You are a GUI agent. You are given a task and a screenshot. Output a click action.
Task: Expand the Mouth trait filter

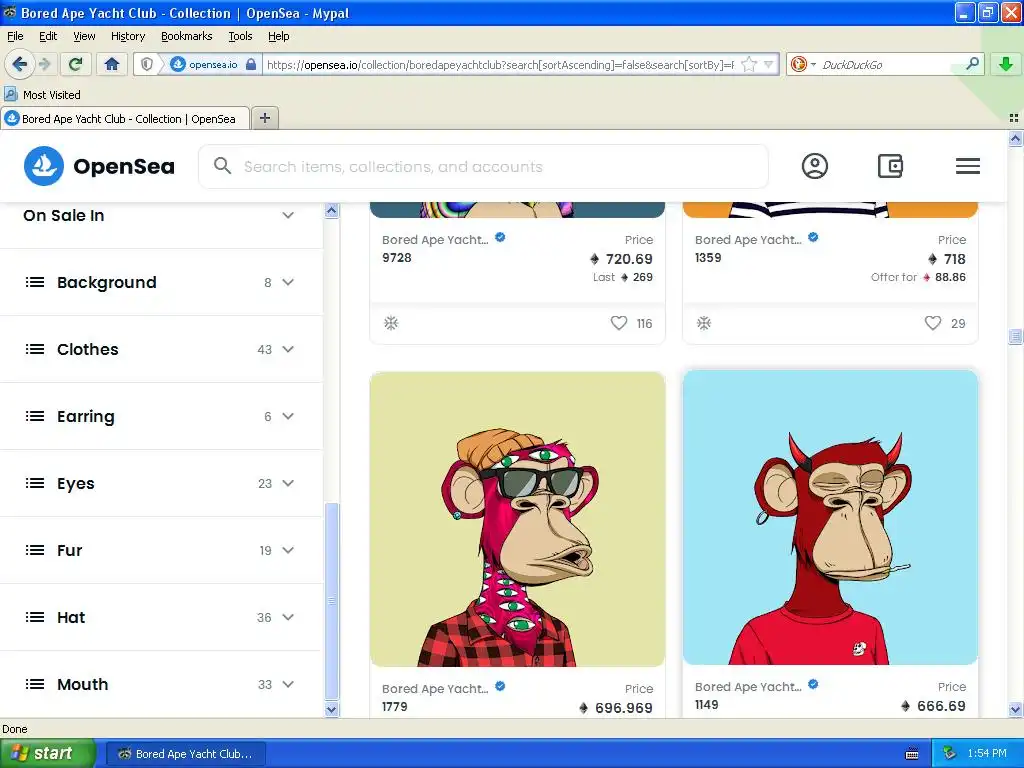(161, 684)
